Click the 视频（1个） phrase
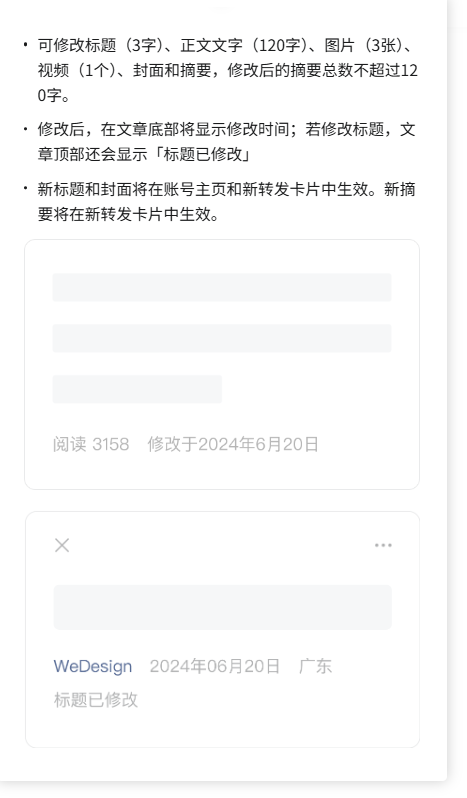The height and width of the screenshot is (798, 467). [77, 70]
